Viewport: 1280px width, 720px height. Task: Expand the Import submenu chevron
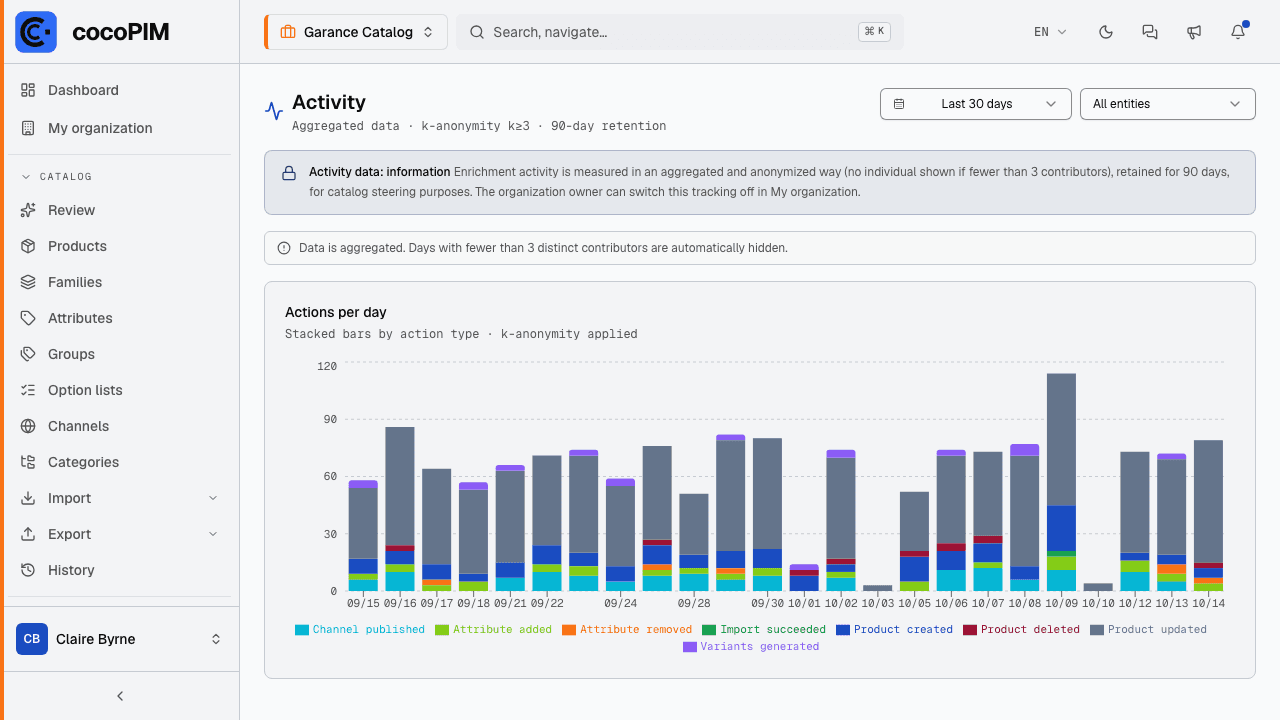(x=213, y=498)
